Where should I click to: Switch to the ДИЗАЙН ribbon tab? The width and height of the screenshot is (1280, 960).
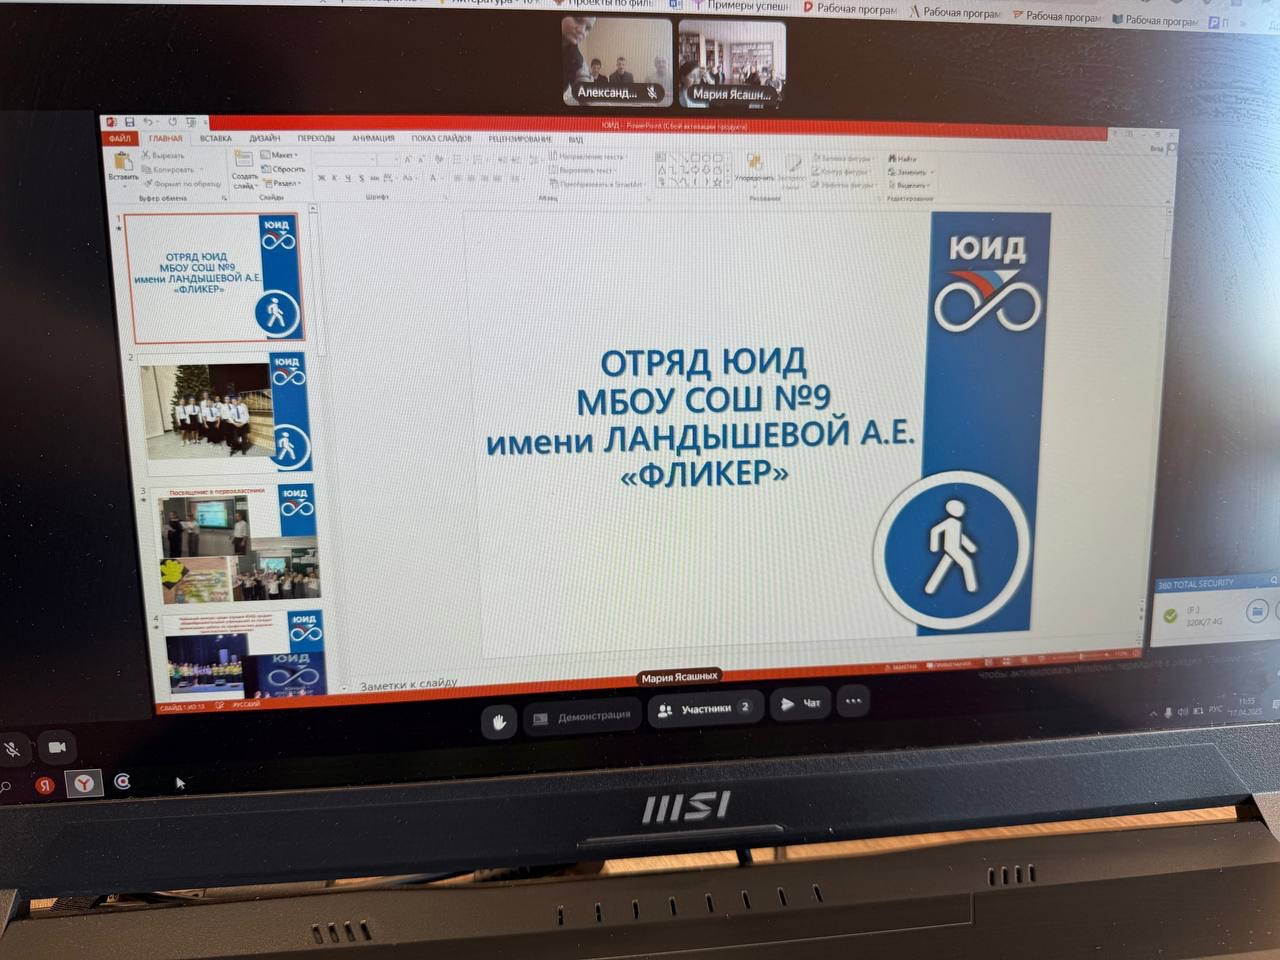[265, 139]
